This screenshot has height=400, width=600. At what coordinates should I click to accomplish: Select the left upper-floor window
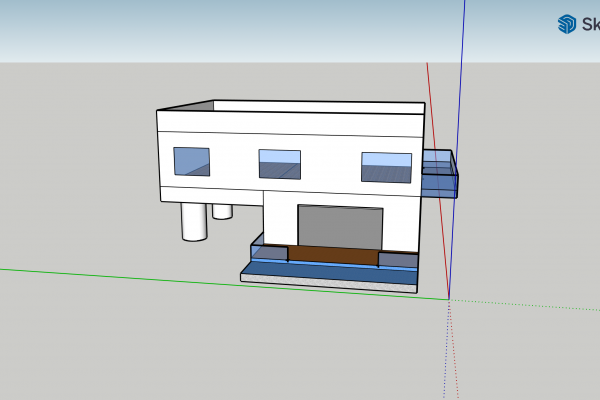tap(191, 162)
